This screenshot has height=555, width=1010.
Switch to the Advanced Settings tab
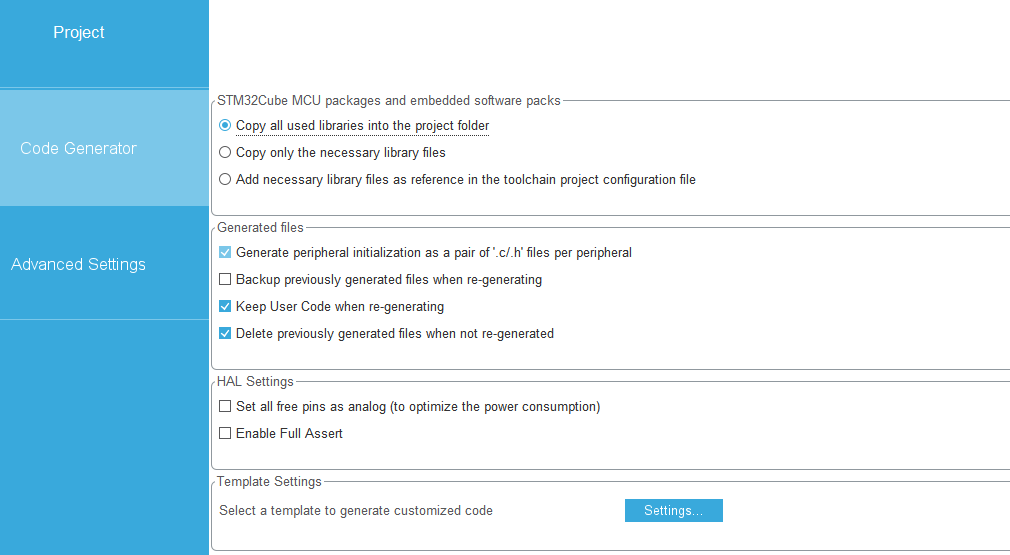tap(79, 264)
